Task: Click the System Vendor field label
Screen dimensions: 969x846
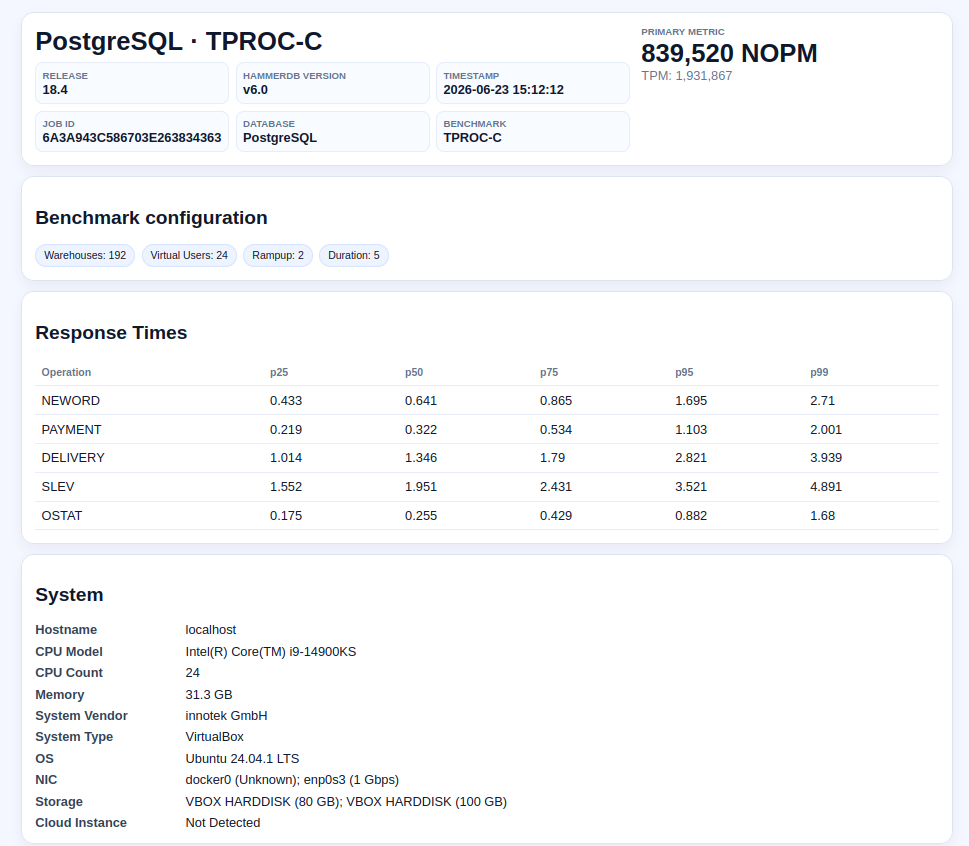Action: coord(81,716)
